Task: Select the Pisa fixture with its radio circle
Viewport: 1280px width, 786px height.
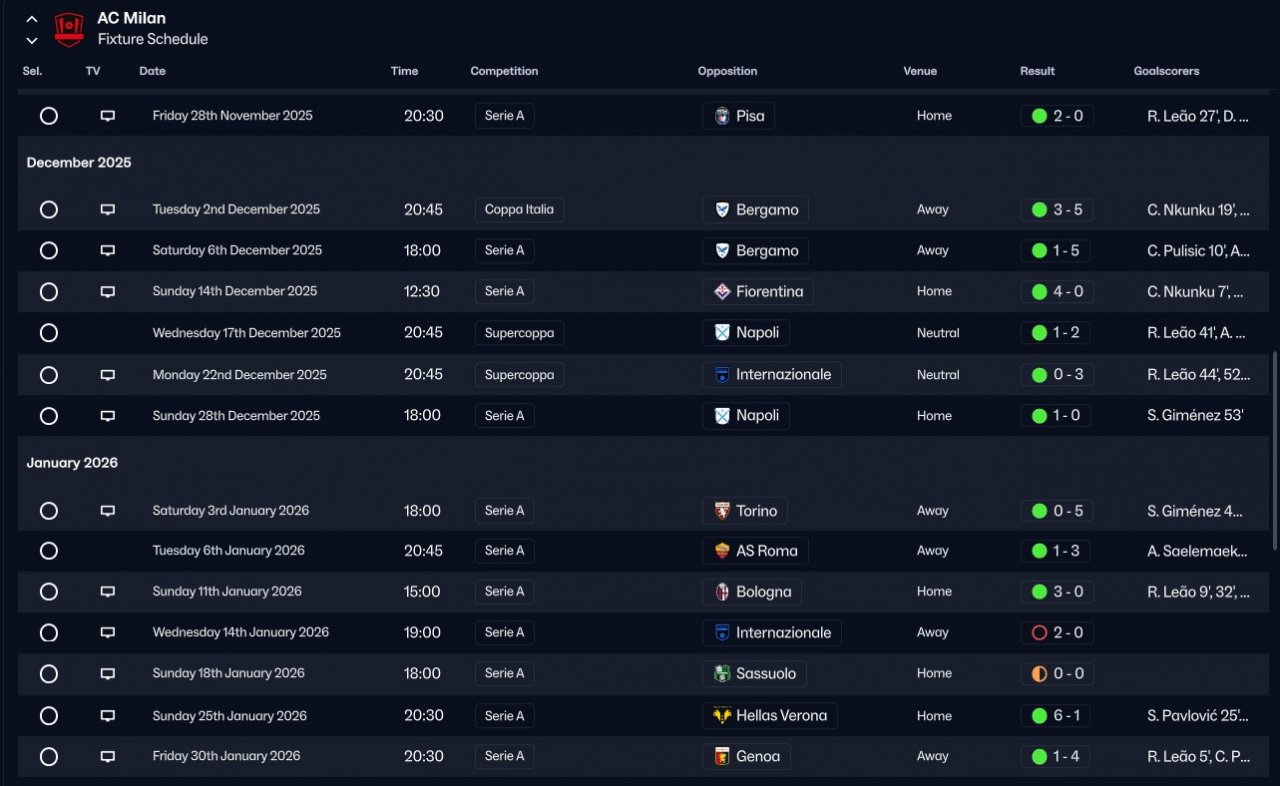Action: (49, 116)
